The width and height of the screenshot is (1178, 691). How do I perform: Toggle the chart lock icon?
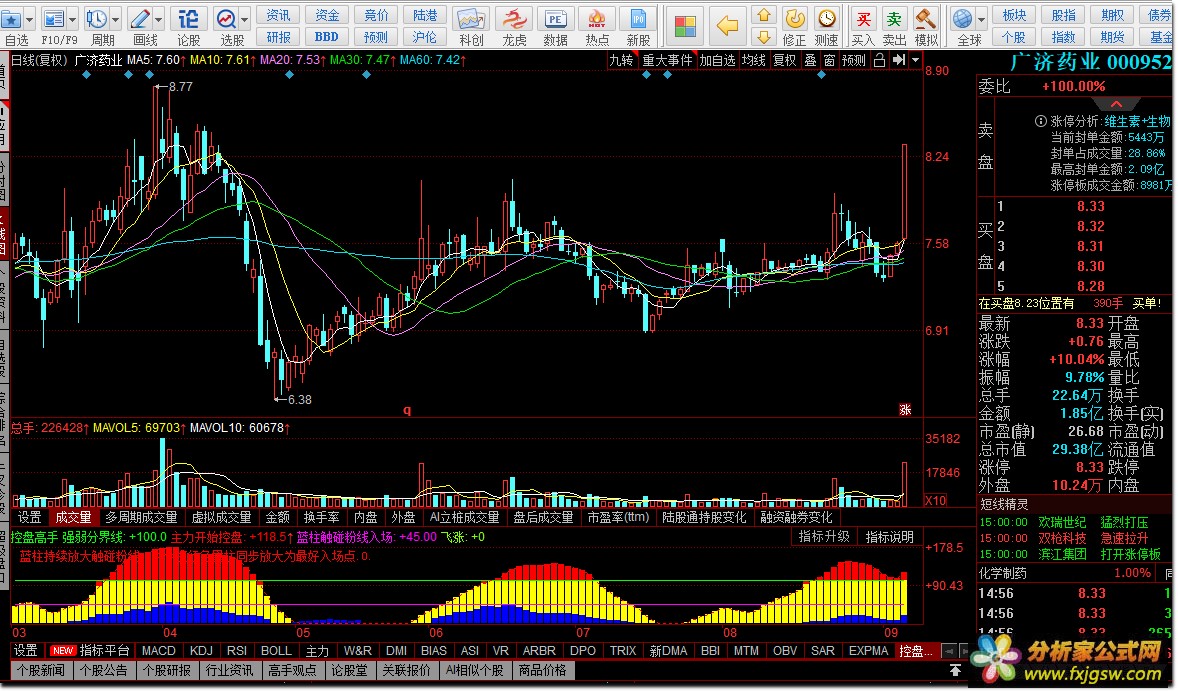point(879,60)
